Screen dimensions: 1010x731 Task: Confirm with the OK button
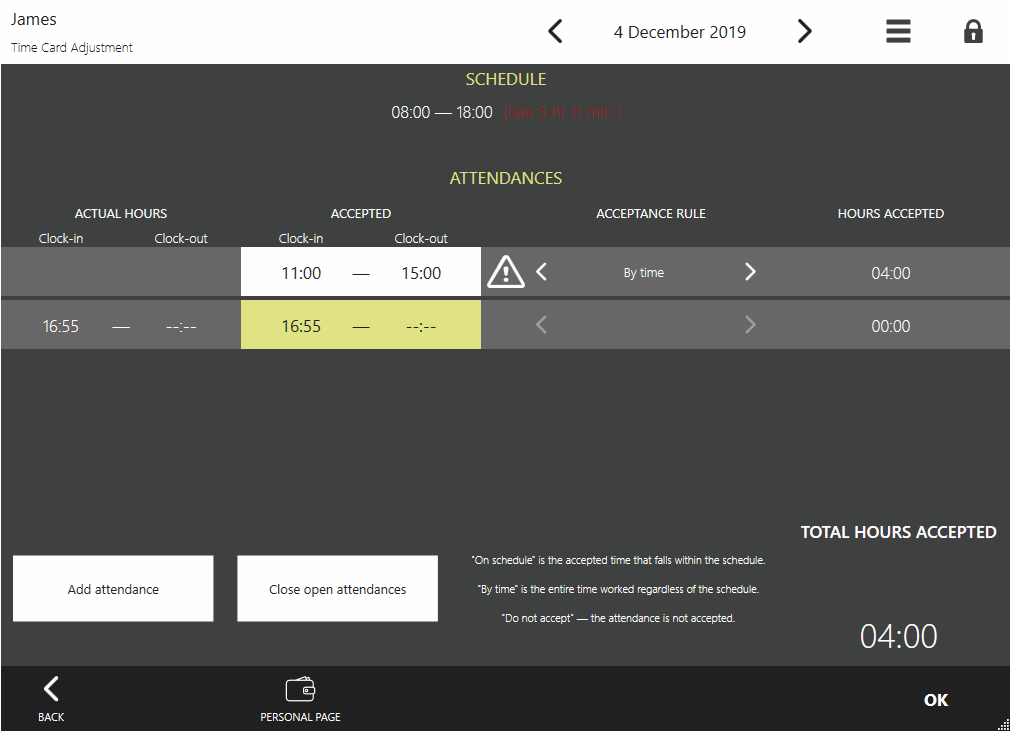click(935, 700)
